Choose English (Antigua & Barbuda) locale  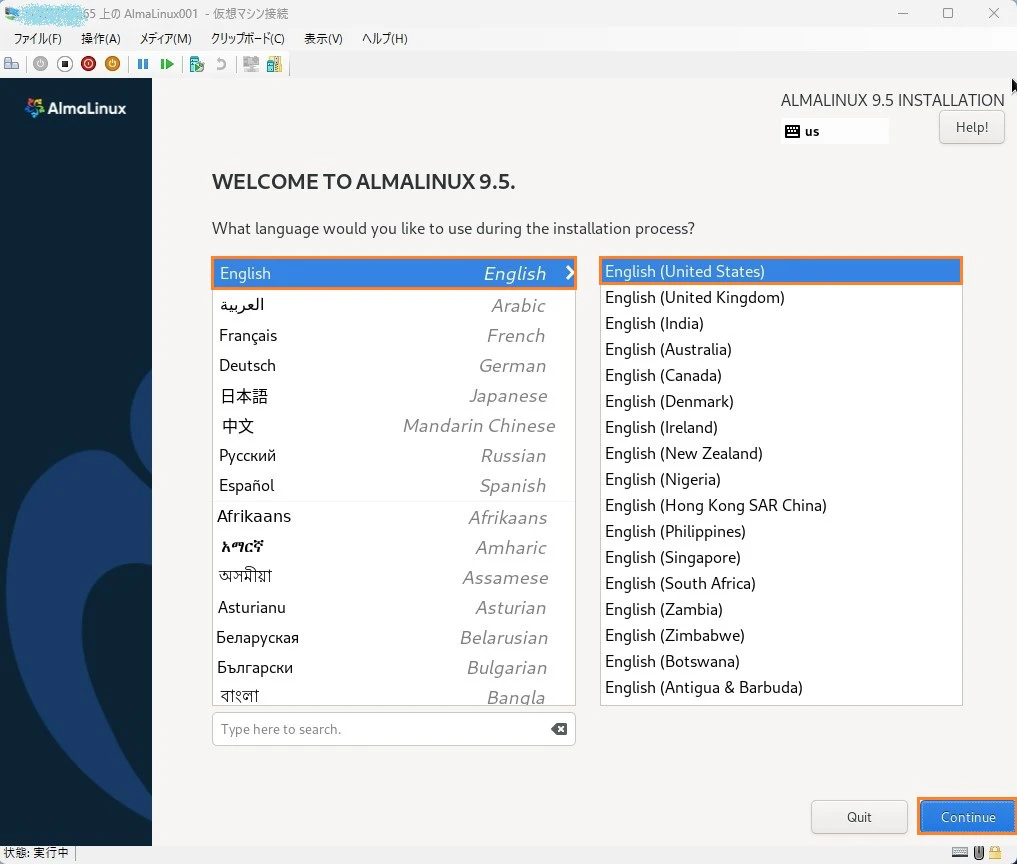[781, 687]
